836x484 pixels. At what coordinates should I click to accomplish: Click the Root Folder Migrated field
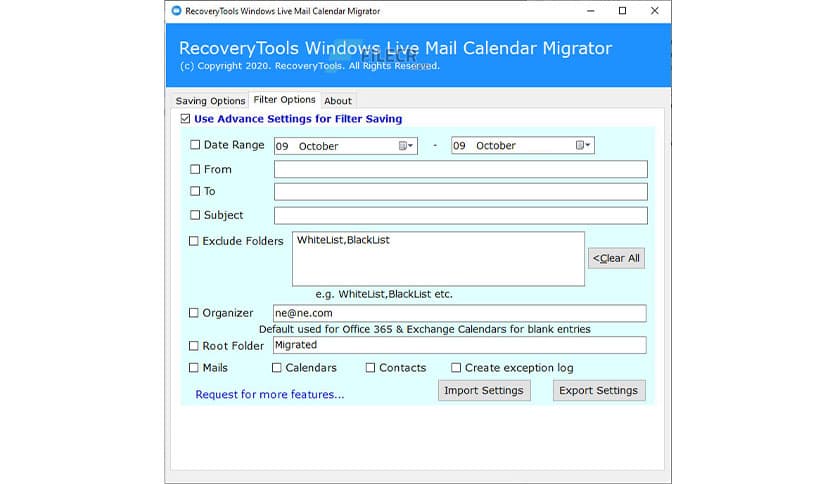pyautogui.click(x=460, y=345)
